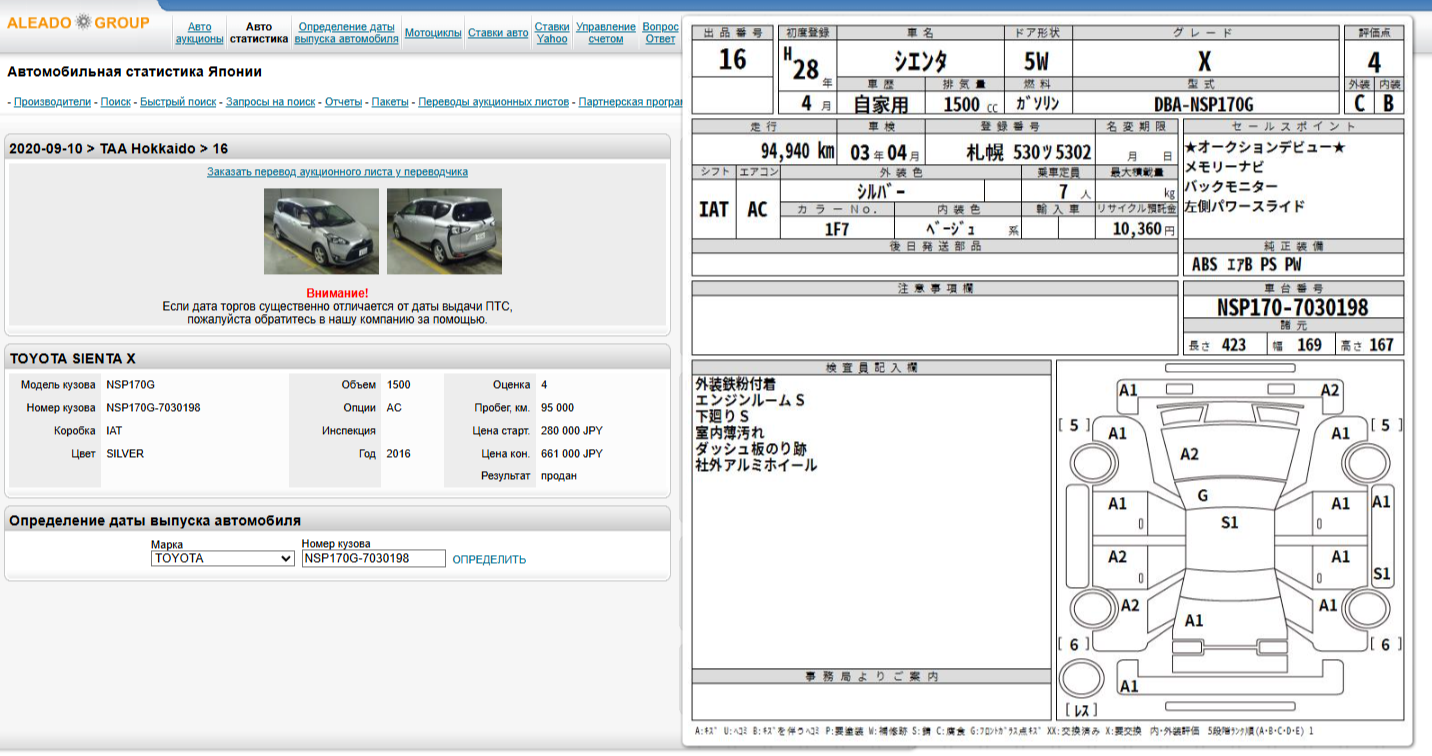Go to the Мотоциклы tab

coord(433,33)
